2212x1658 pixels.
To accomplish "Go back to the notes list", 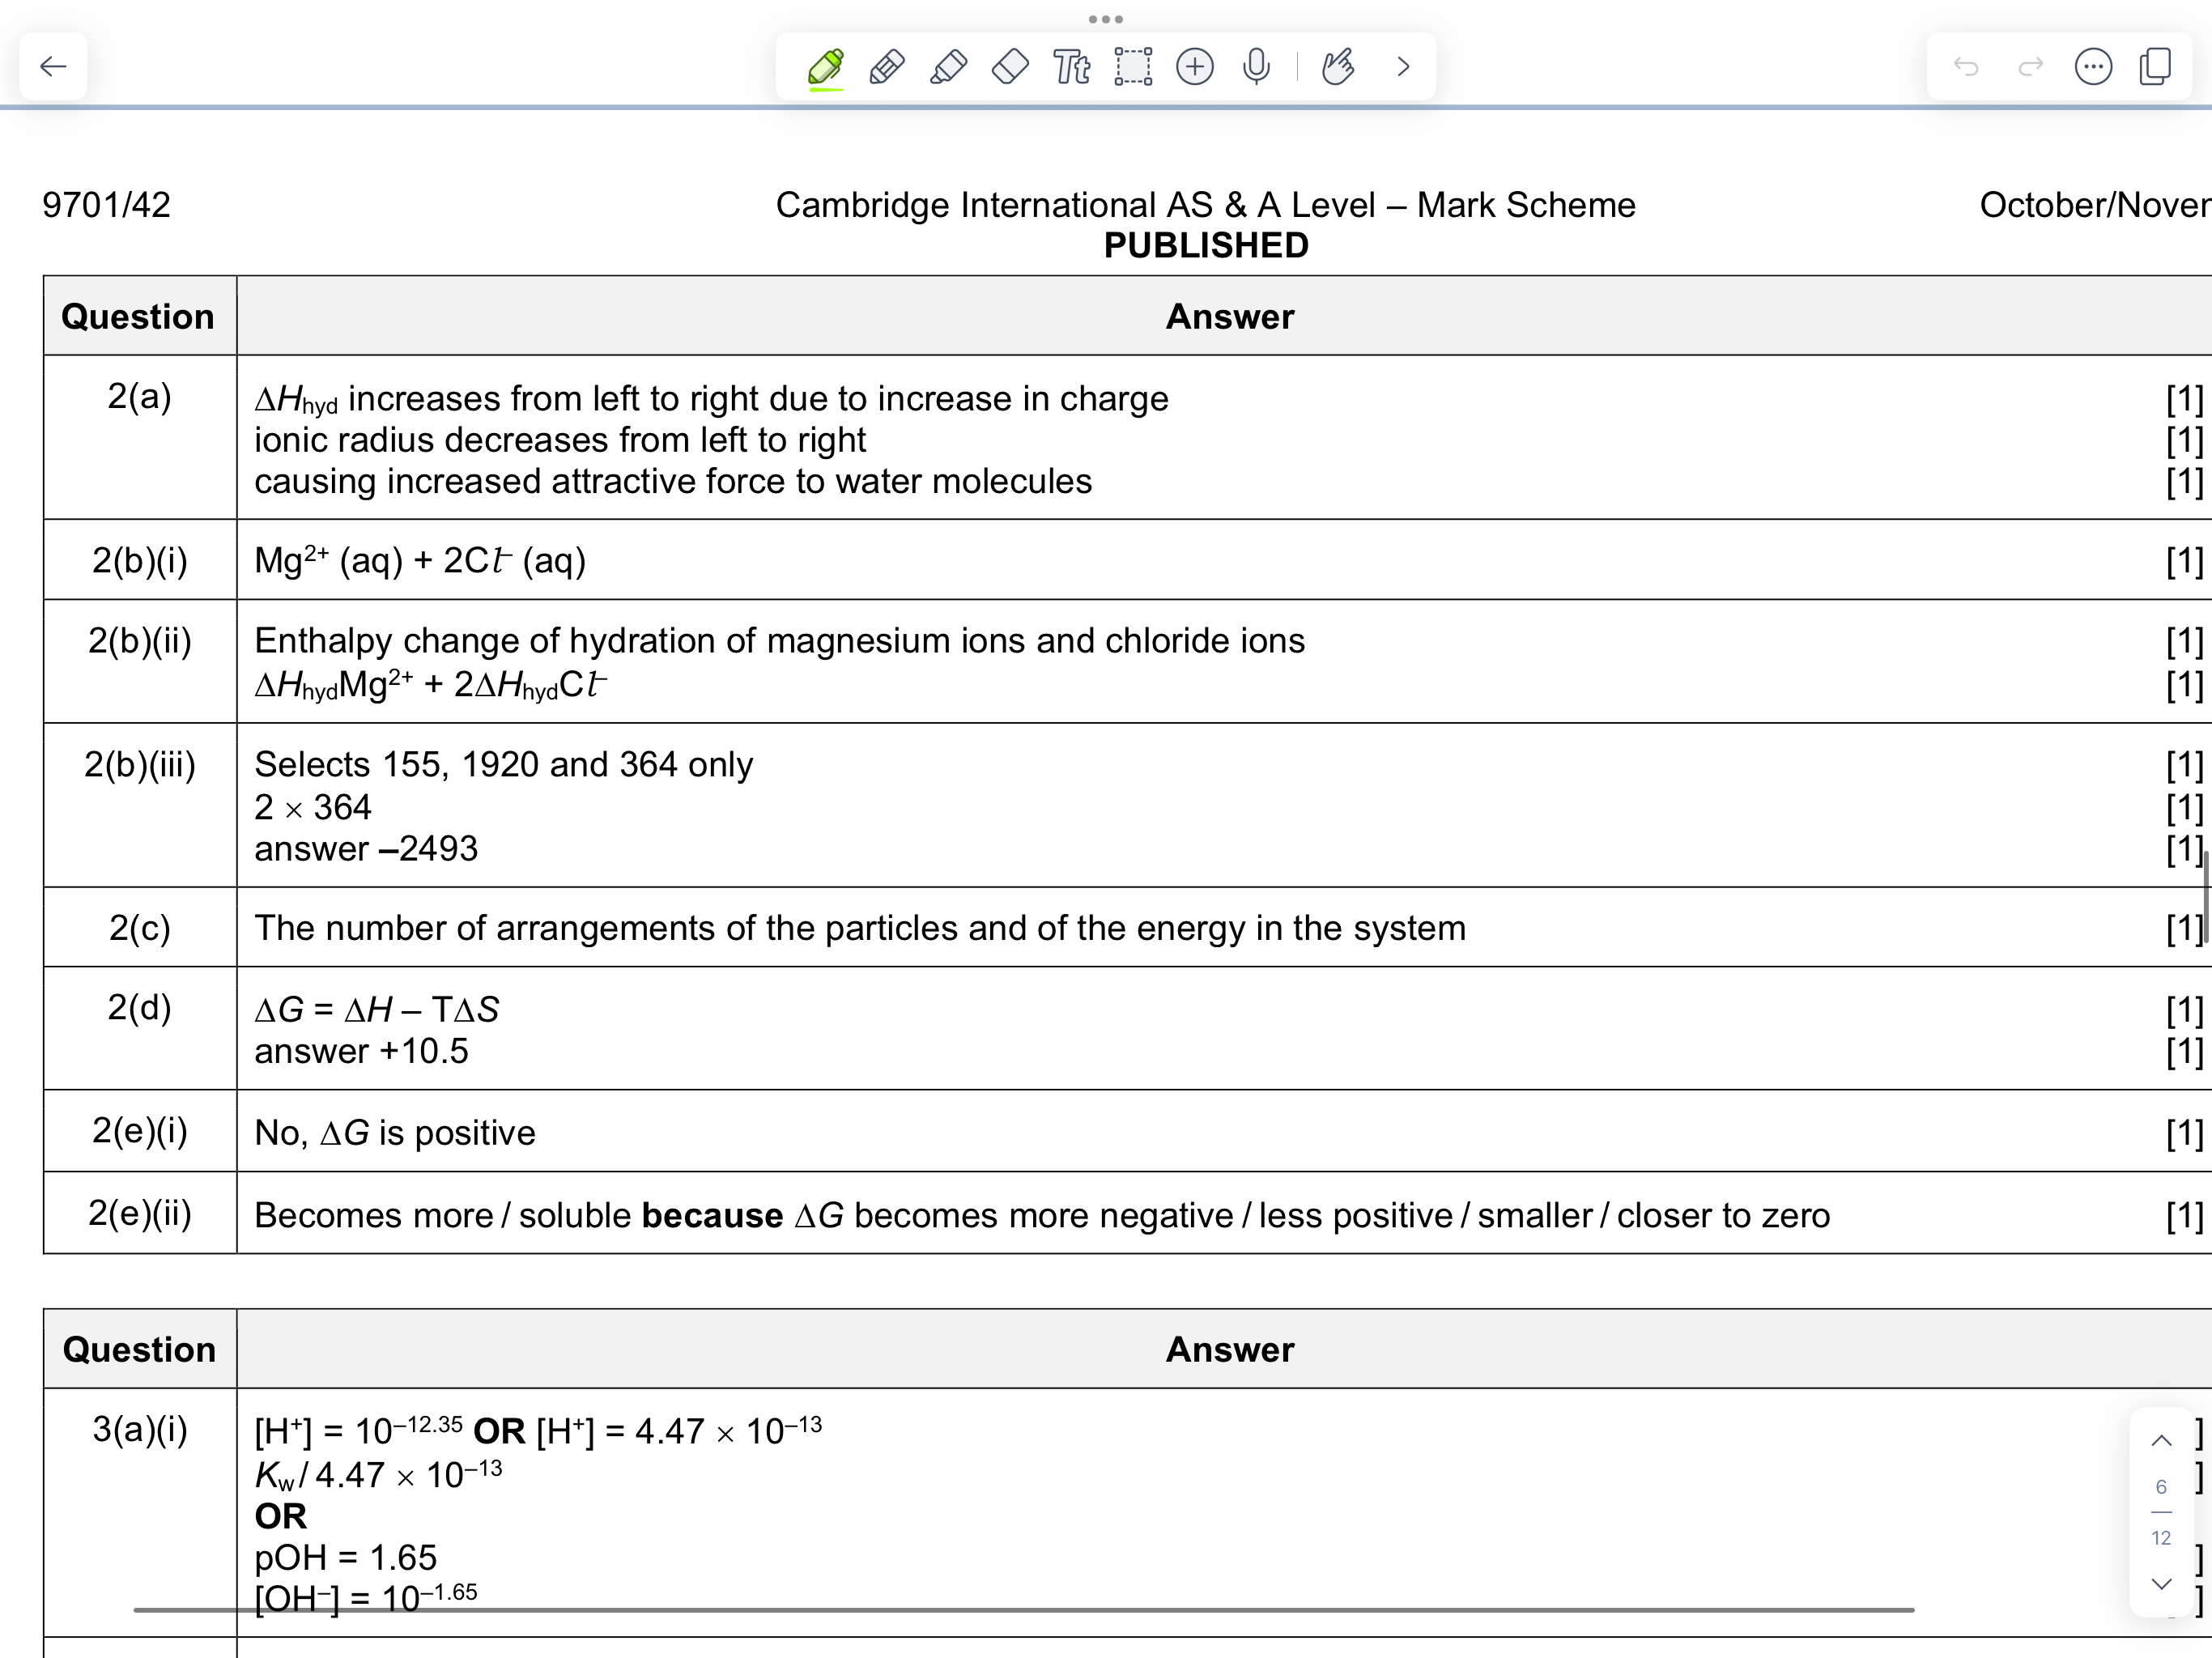I will coord(53,67).
